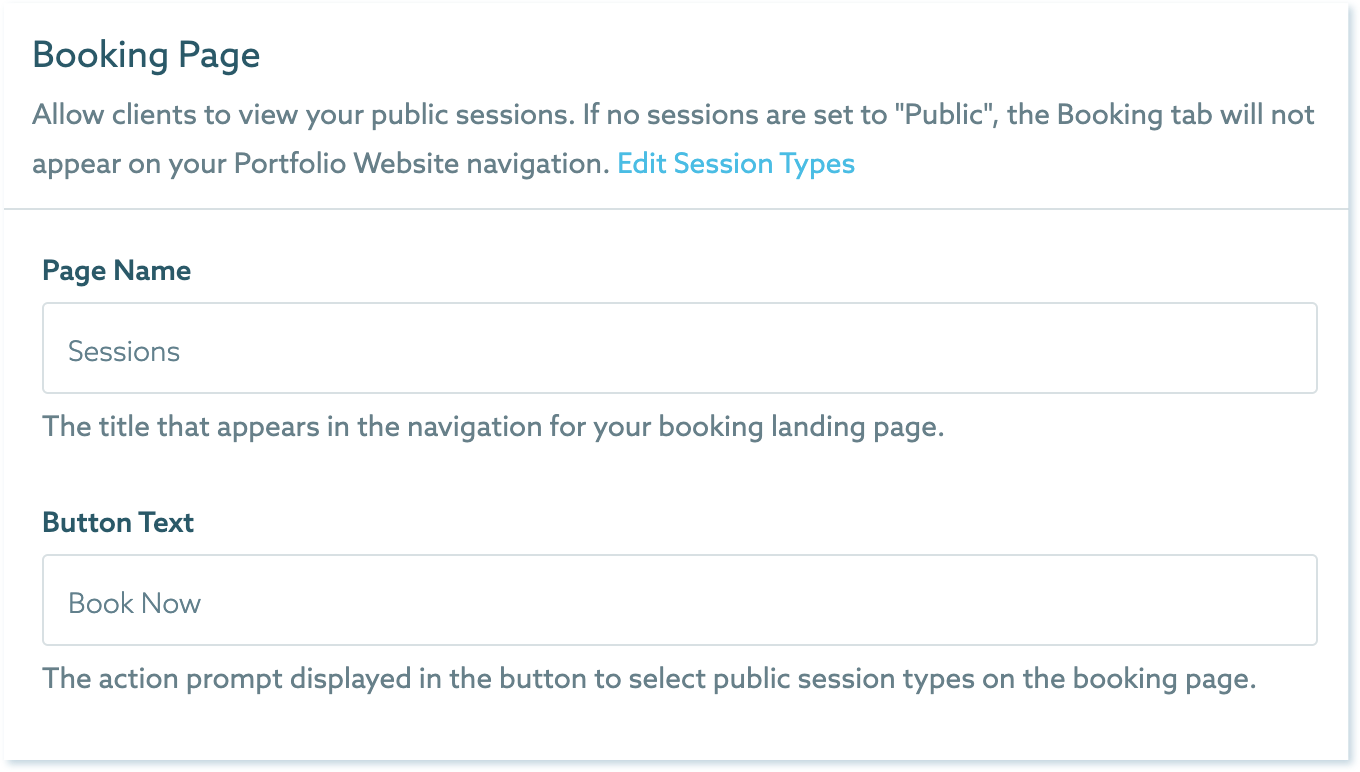Click the empty right end of Button Text field
The height and width of the screenshot is (772, 1360).
click(x=1250, y=601)
